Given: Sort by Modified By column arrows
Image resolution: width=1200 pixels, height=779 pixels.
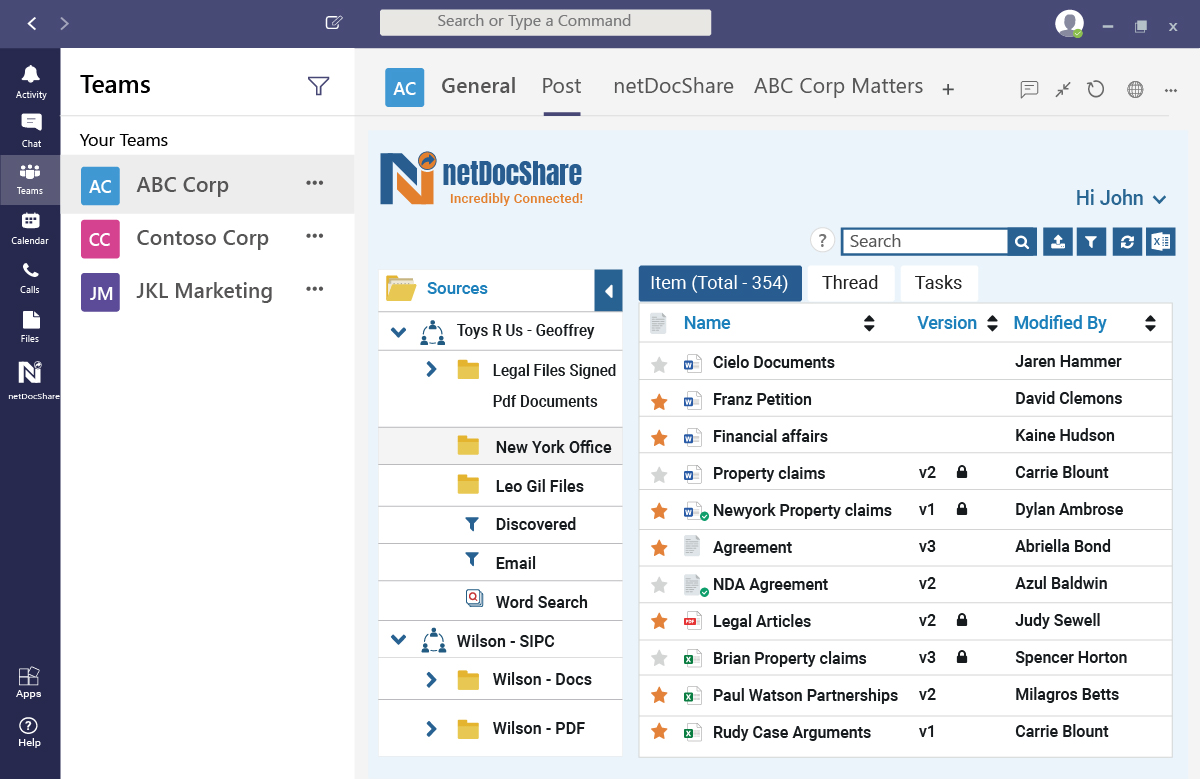Looking at the screenshot, I should (1150, 323).
